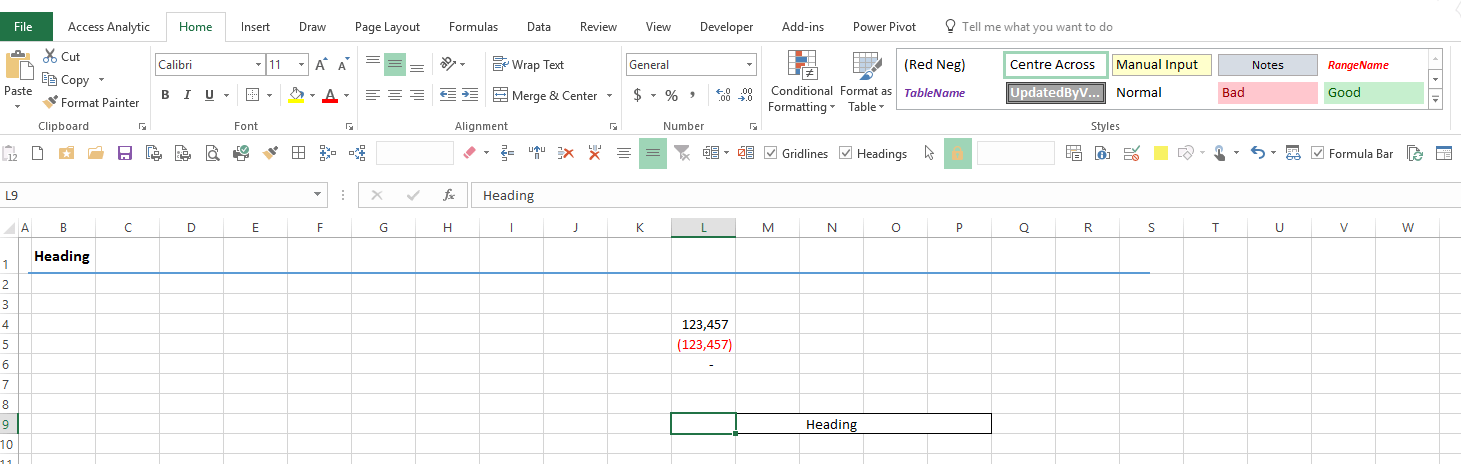1461x464 pixels.
Task: Apply the Good cell style
Action: 1373,92
